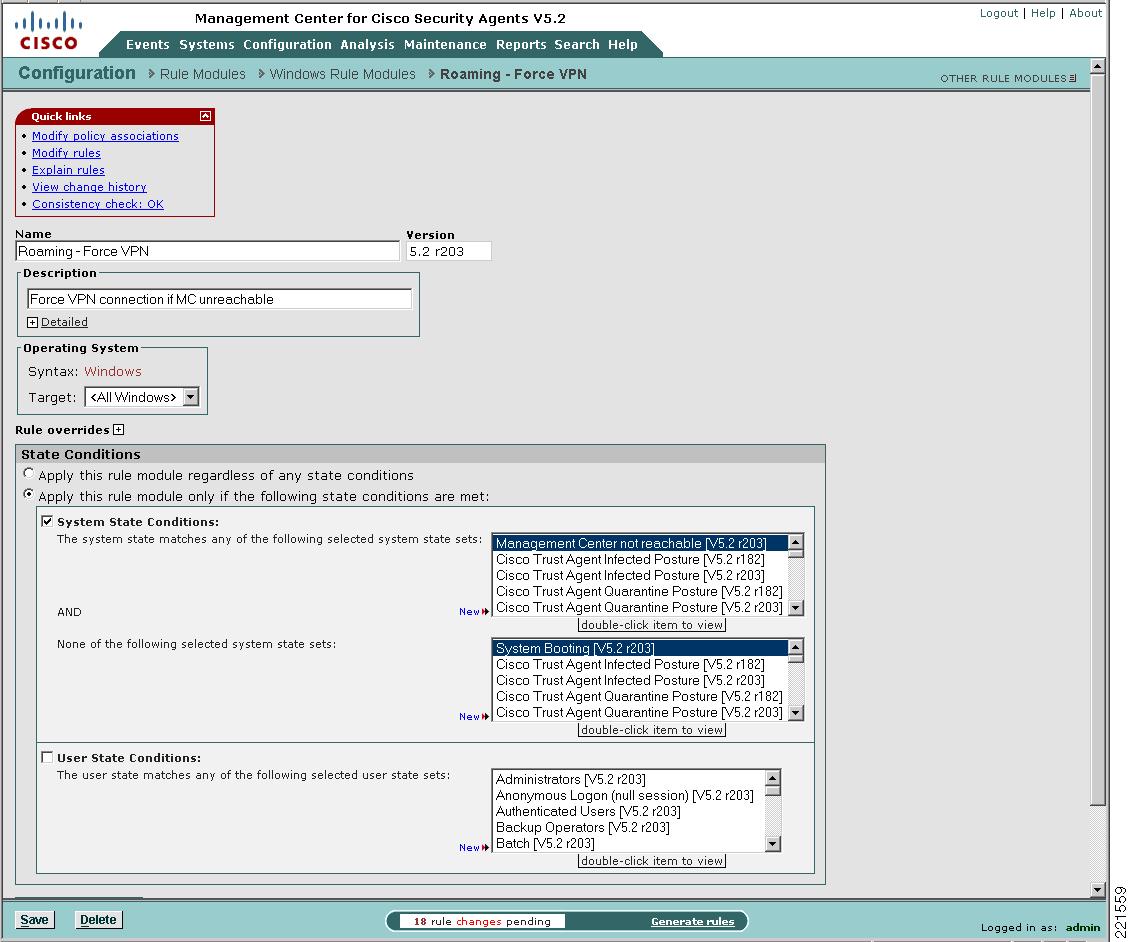This screenshot has height=942, width=1129.
Task: Select 'Administrators [V5.2 r203]' in user state list
Action: [629, 779]
